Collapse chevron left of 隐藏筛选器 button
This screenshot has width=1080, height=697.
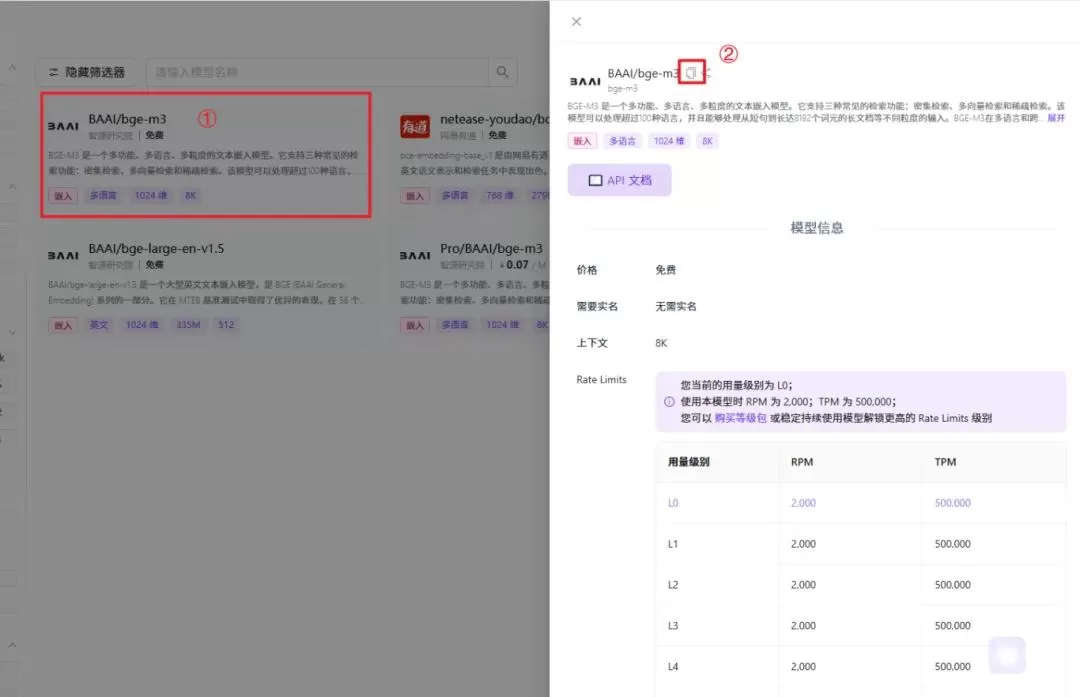point(12,67)
